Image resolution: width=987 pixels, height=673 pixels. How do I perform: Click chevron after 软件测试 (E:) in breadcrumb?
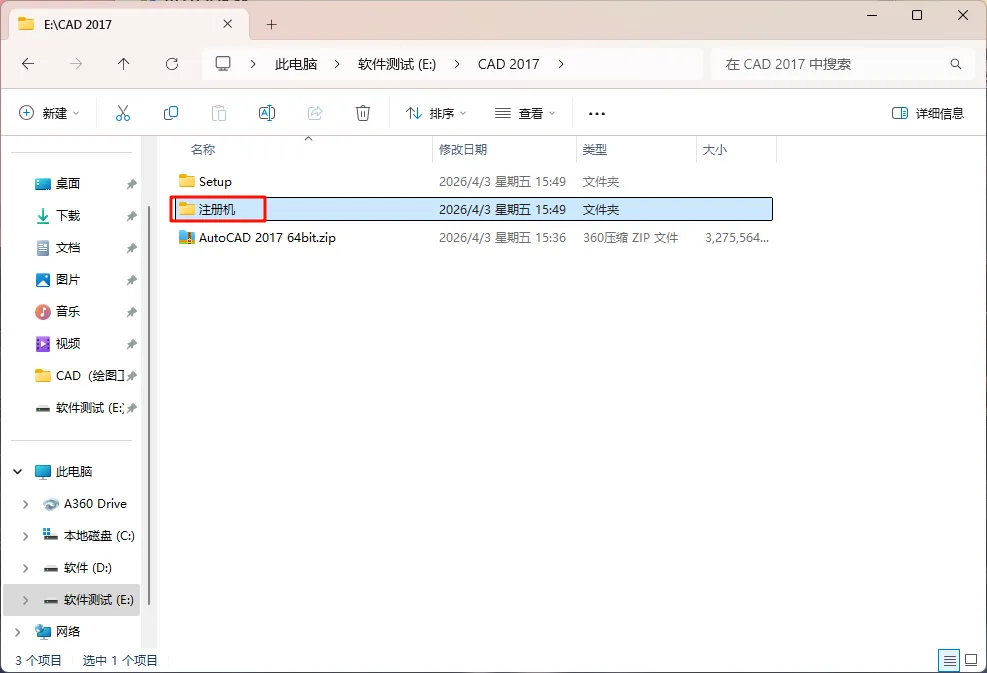click(x=457, y=64)
